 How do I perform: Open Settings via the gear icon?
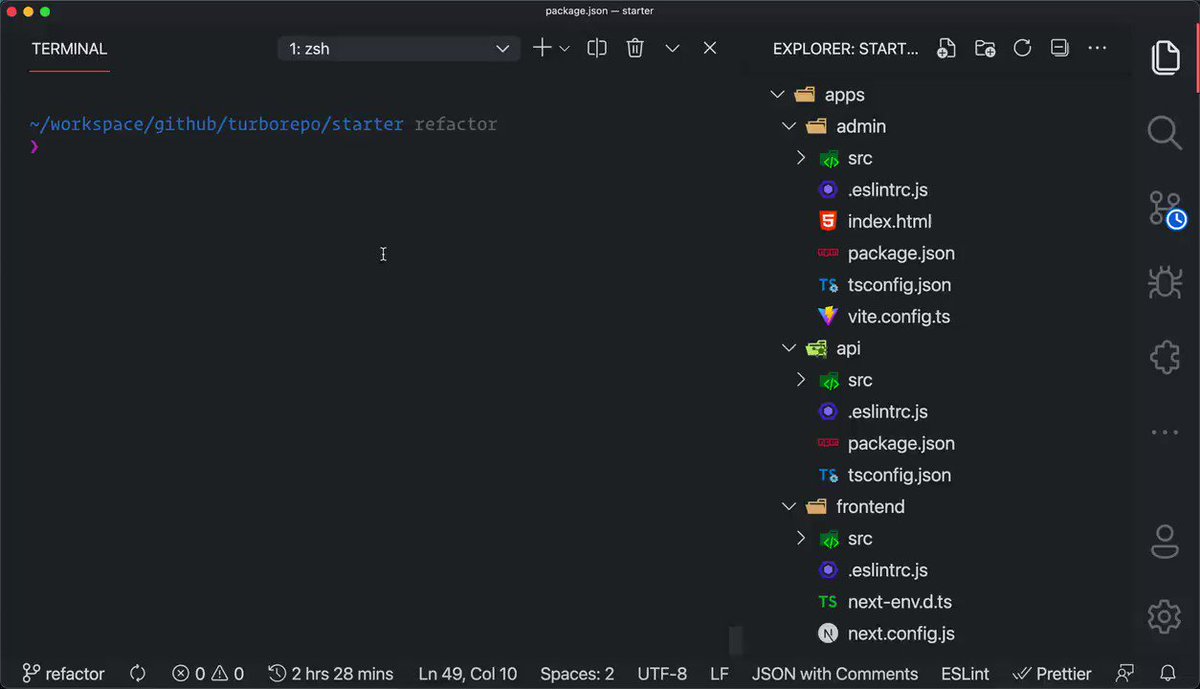click(1163, 617)
